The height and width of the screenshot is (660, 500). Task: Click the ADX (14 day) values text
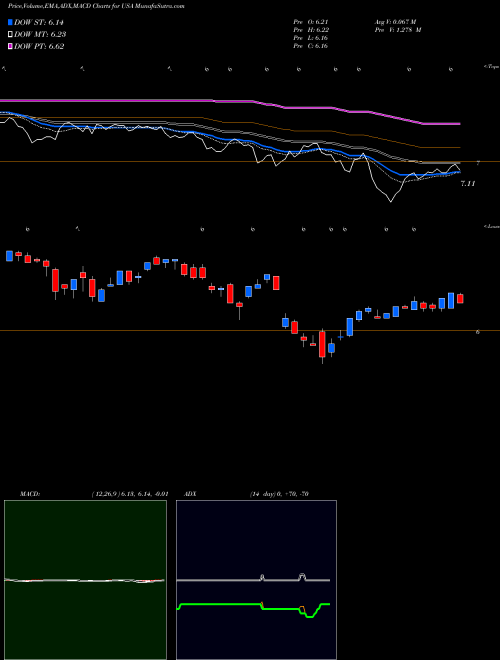coord(278,494)
